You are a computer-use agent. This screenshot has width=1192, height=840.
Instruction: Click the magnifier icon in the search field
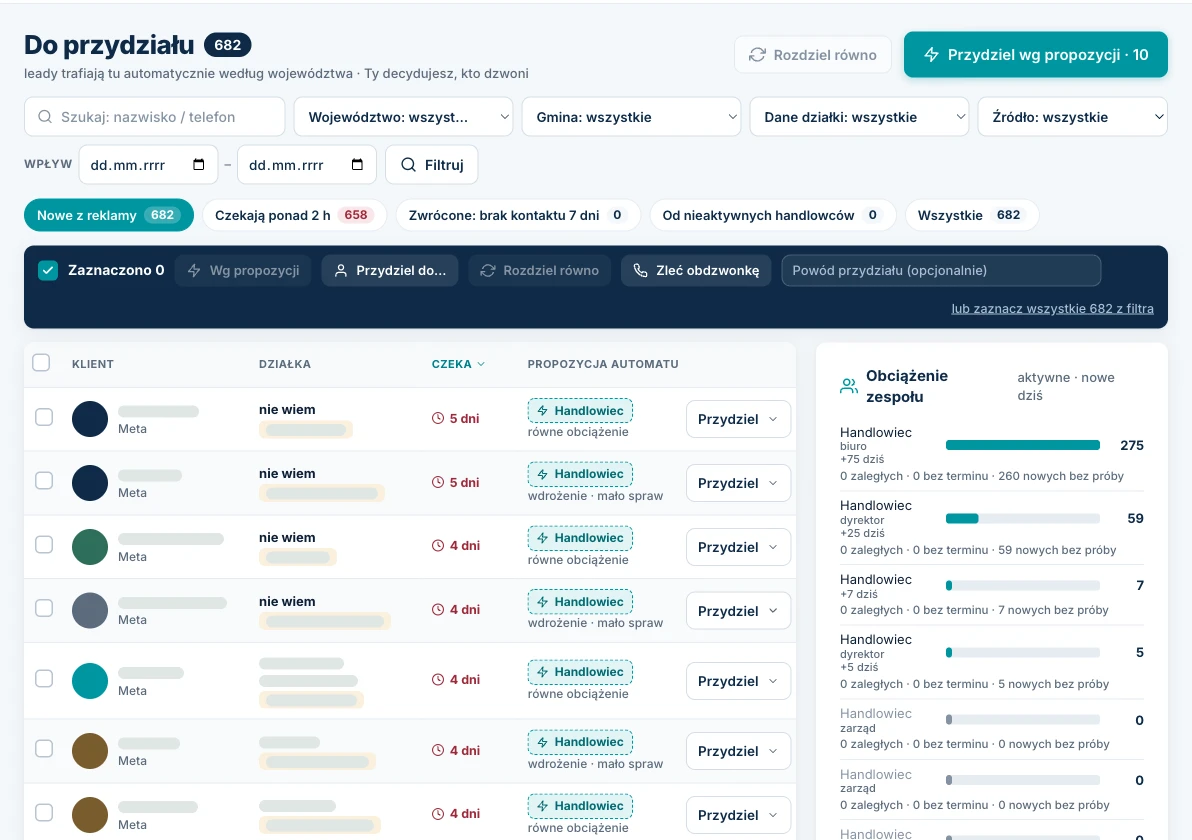(x=45, y=117)
